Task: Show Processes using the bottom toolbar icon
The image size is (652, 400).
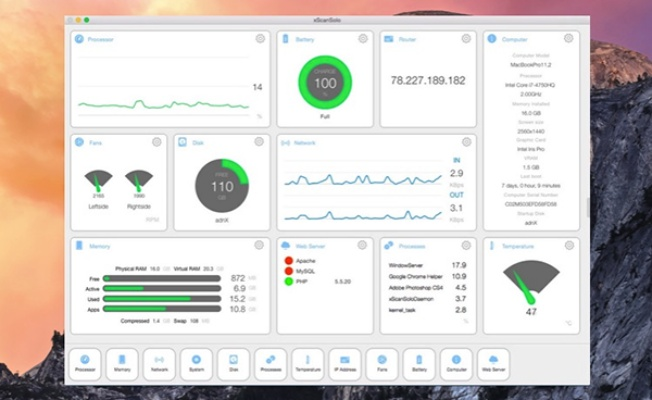Action: tap(270, 363)
